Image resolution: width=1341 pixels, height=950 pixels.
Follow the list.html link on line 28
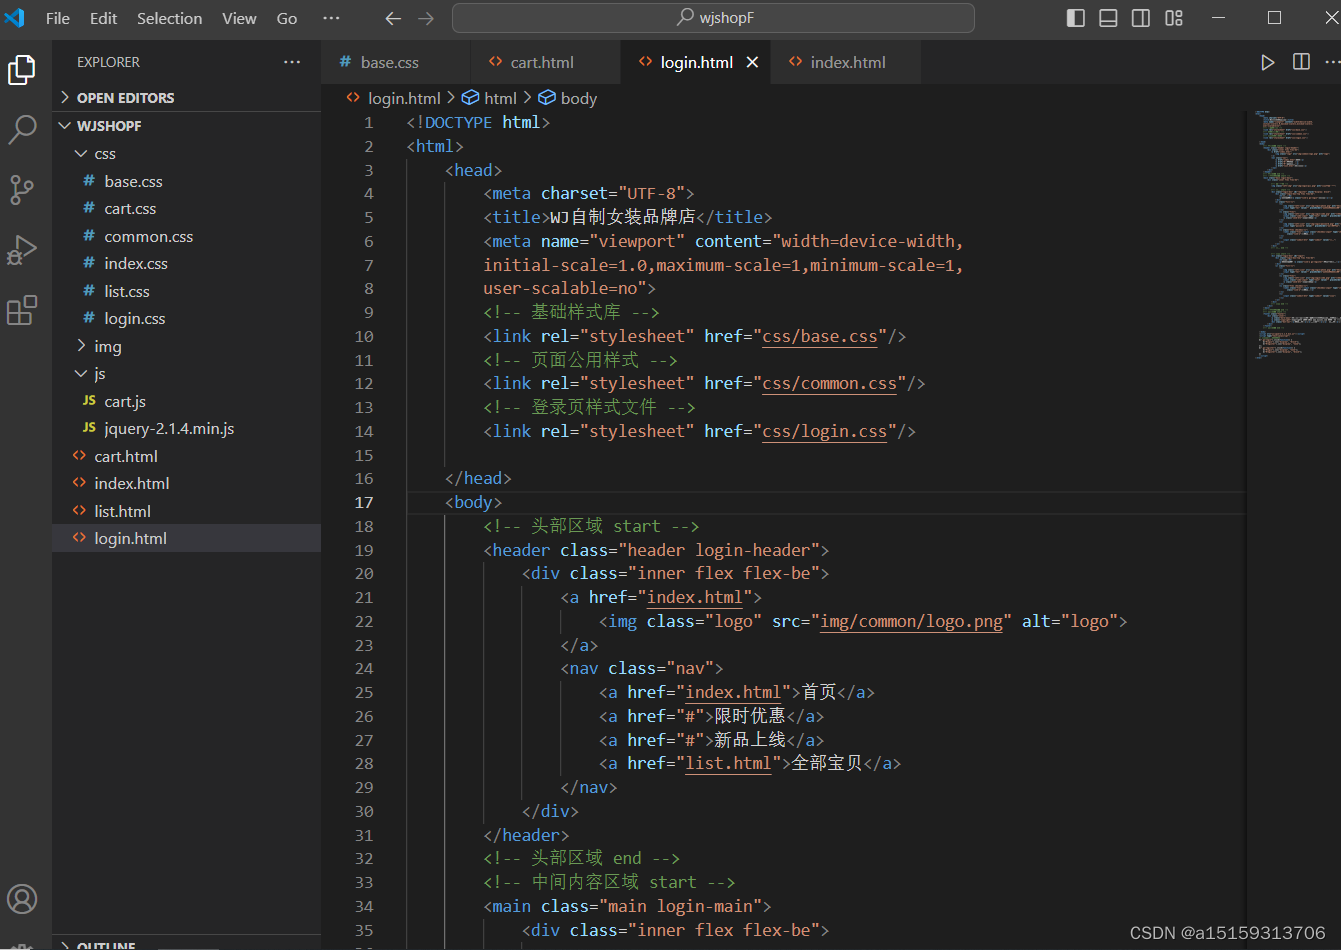point(728,763)
